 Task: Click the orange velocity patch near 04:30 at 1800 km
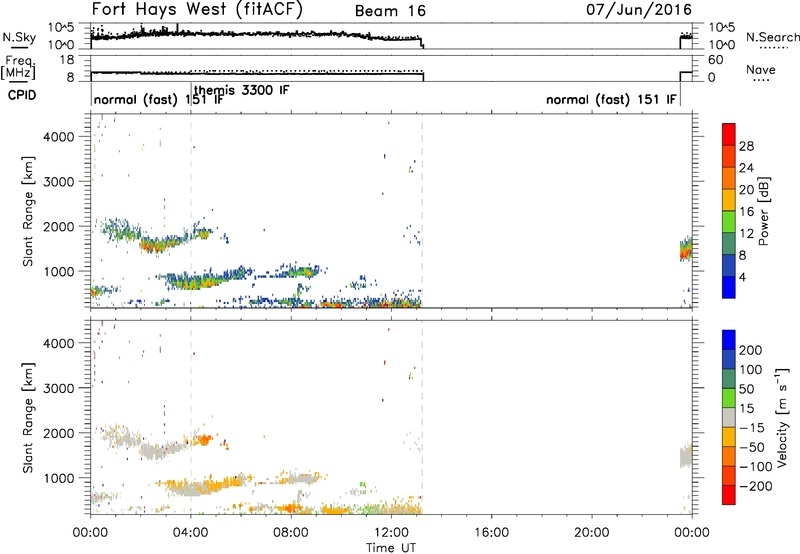pos(204,440)
